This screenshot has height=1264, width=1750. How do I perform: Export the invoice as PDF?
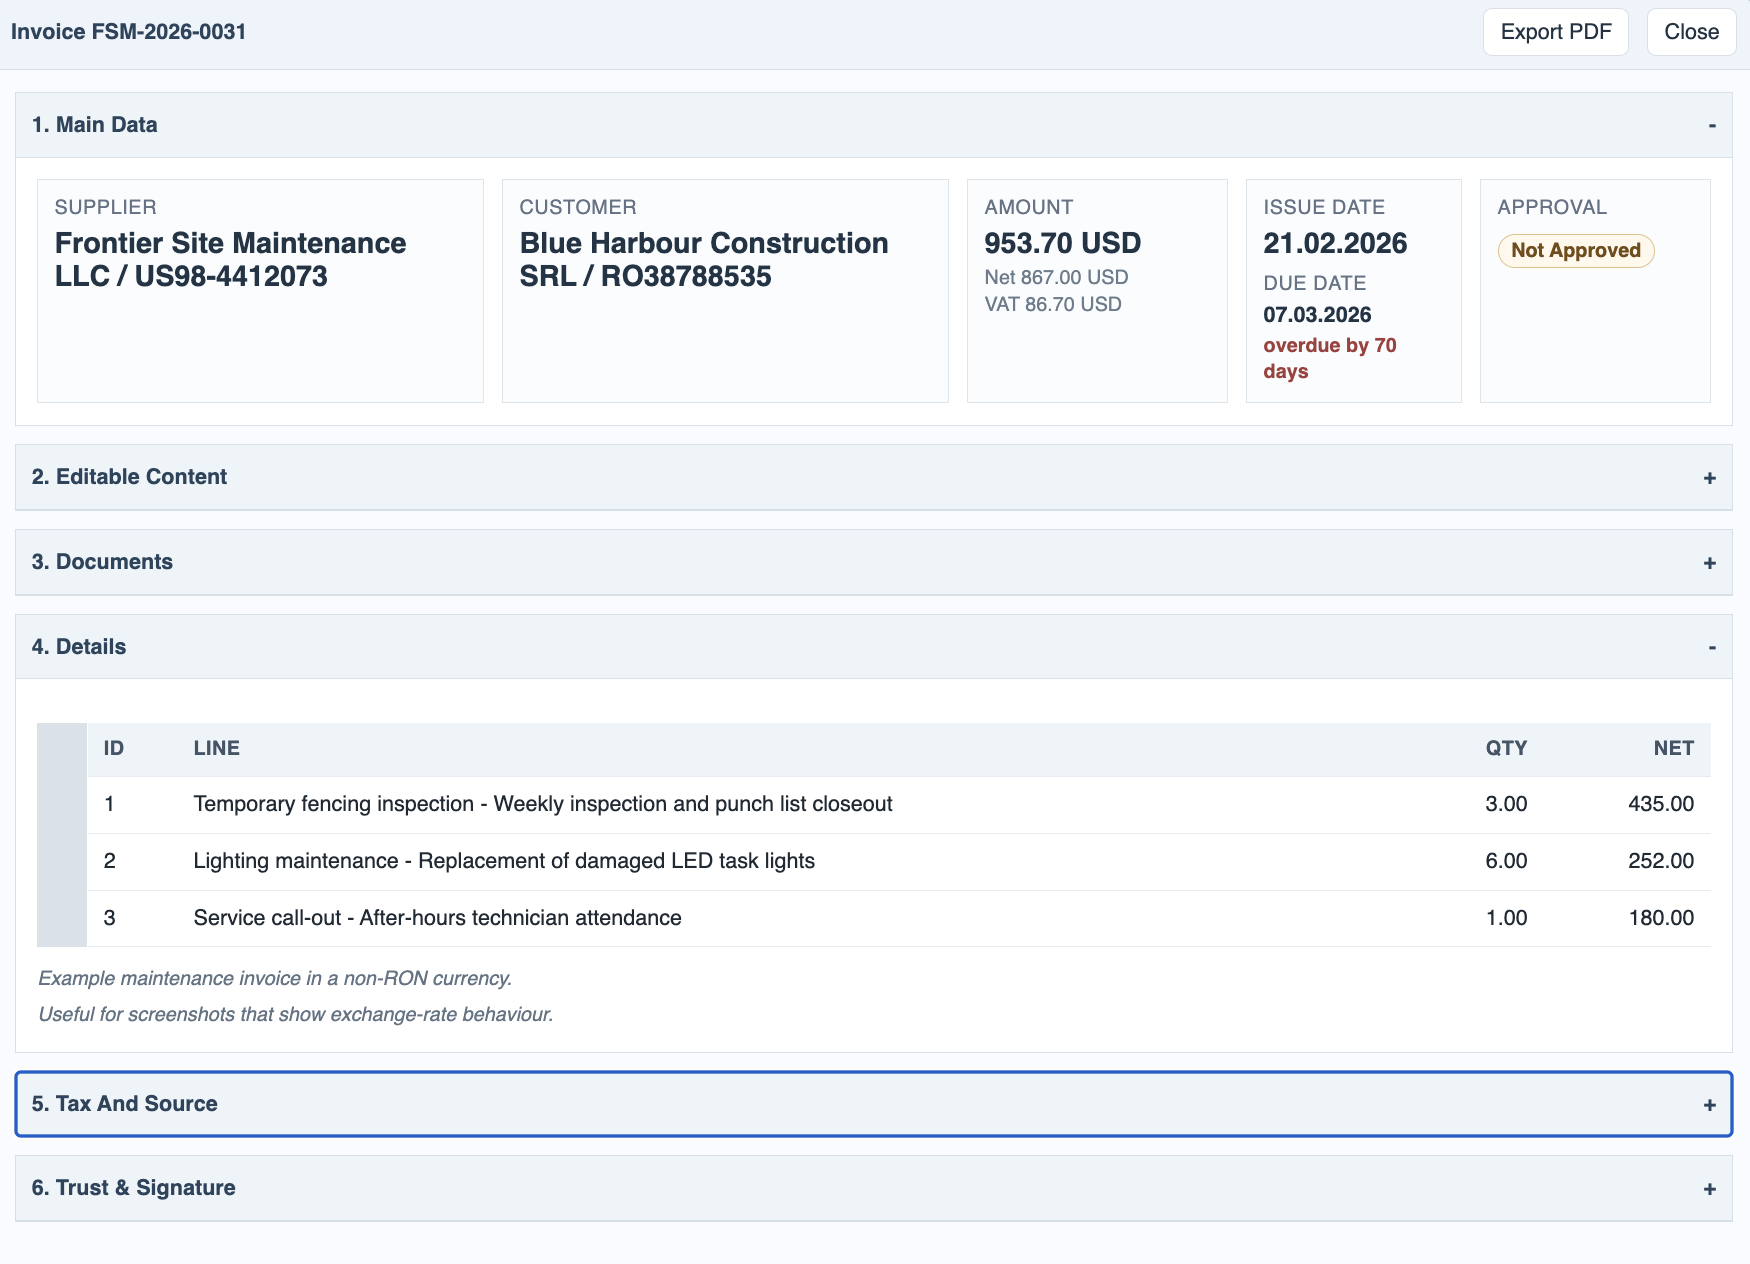1555,32
